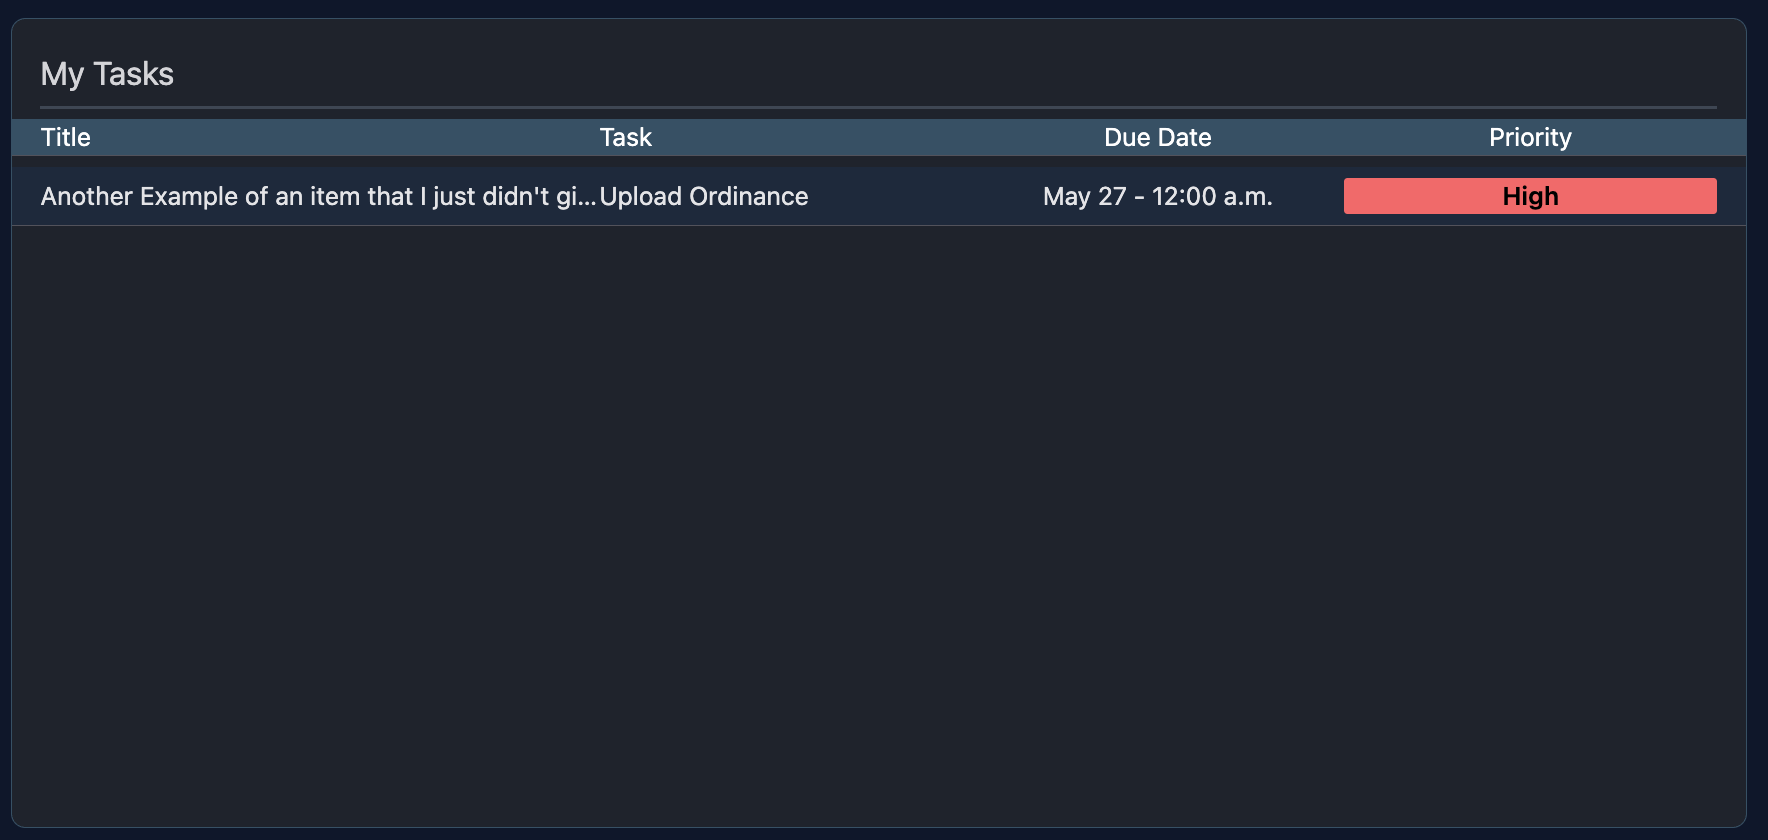Click the '12:00 a.m.' time text
The width and height of the screenshot is (1768, 840).
point(1212,196)
